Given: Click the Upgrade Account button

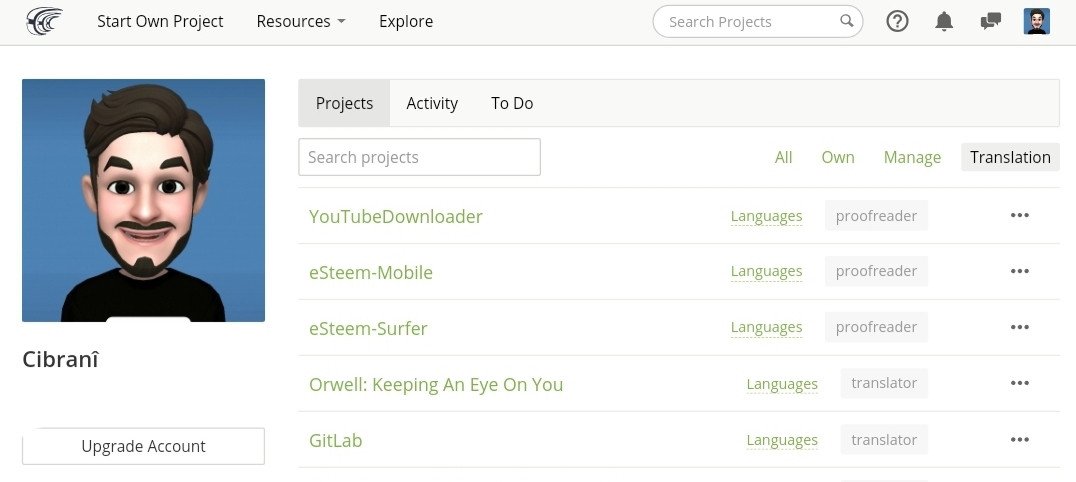Looking at the screenshot, I should [143, 446].
